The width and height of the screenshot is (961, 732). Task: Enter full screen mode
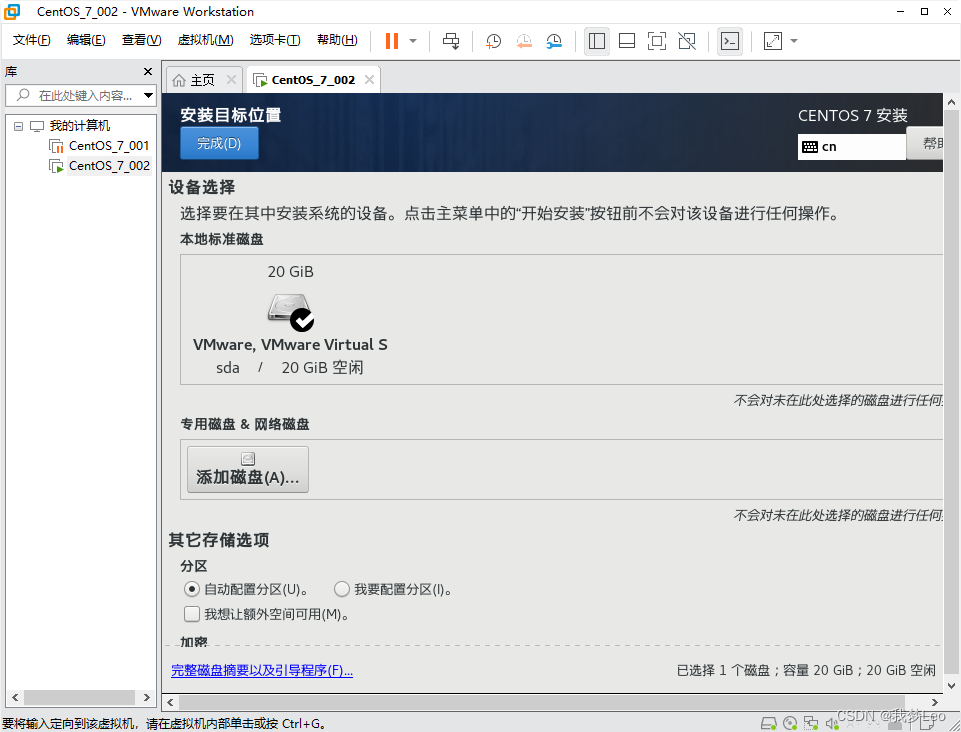[x=656, y=41]
